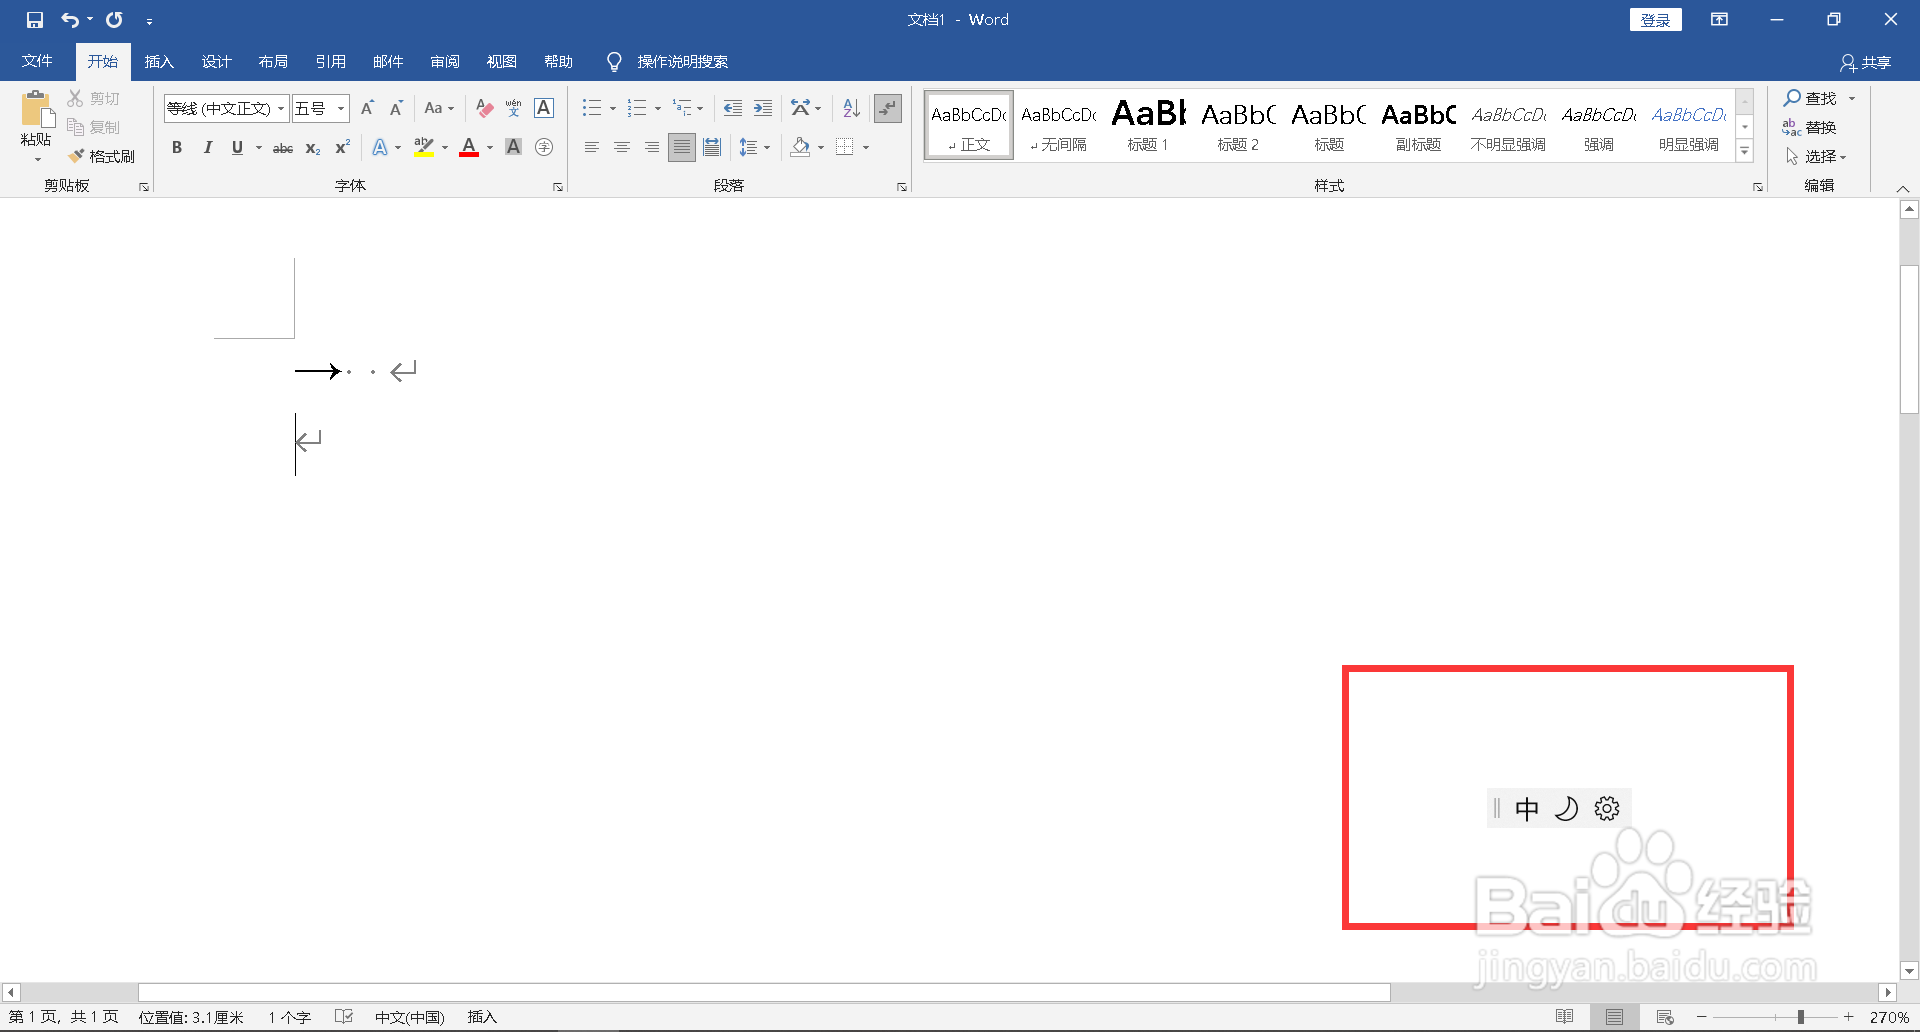Screen dimensions: 1920x1032
Task: Click the zoom slider handle
Action: 1801,1017
